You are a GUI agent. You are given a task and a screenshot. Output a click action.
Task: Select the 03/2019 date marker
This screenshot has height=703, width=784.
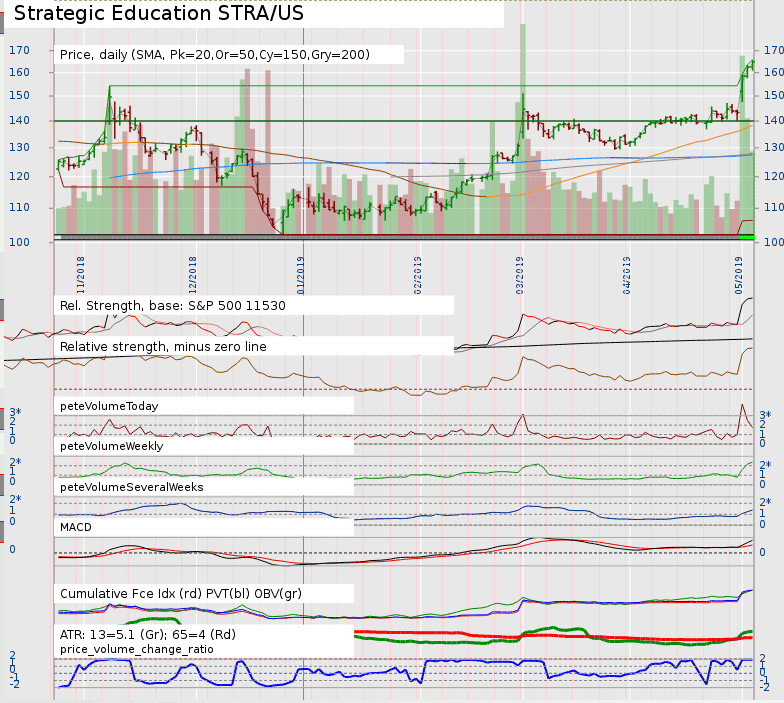520,275
